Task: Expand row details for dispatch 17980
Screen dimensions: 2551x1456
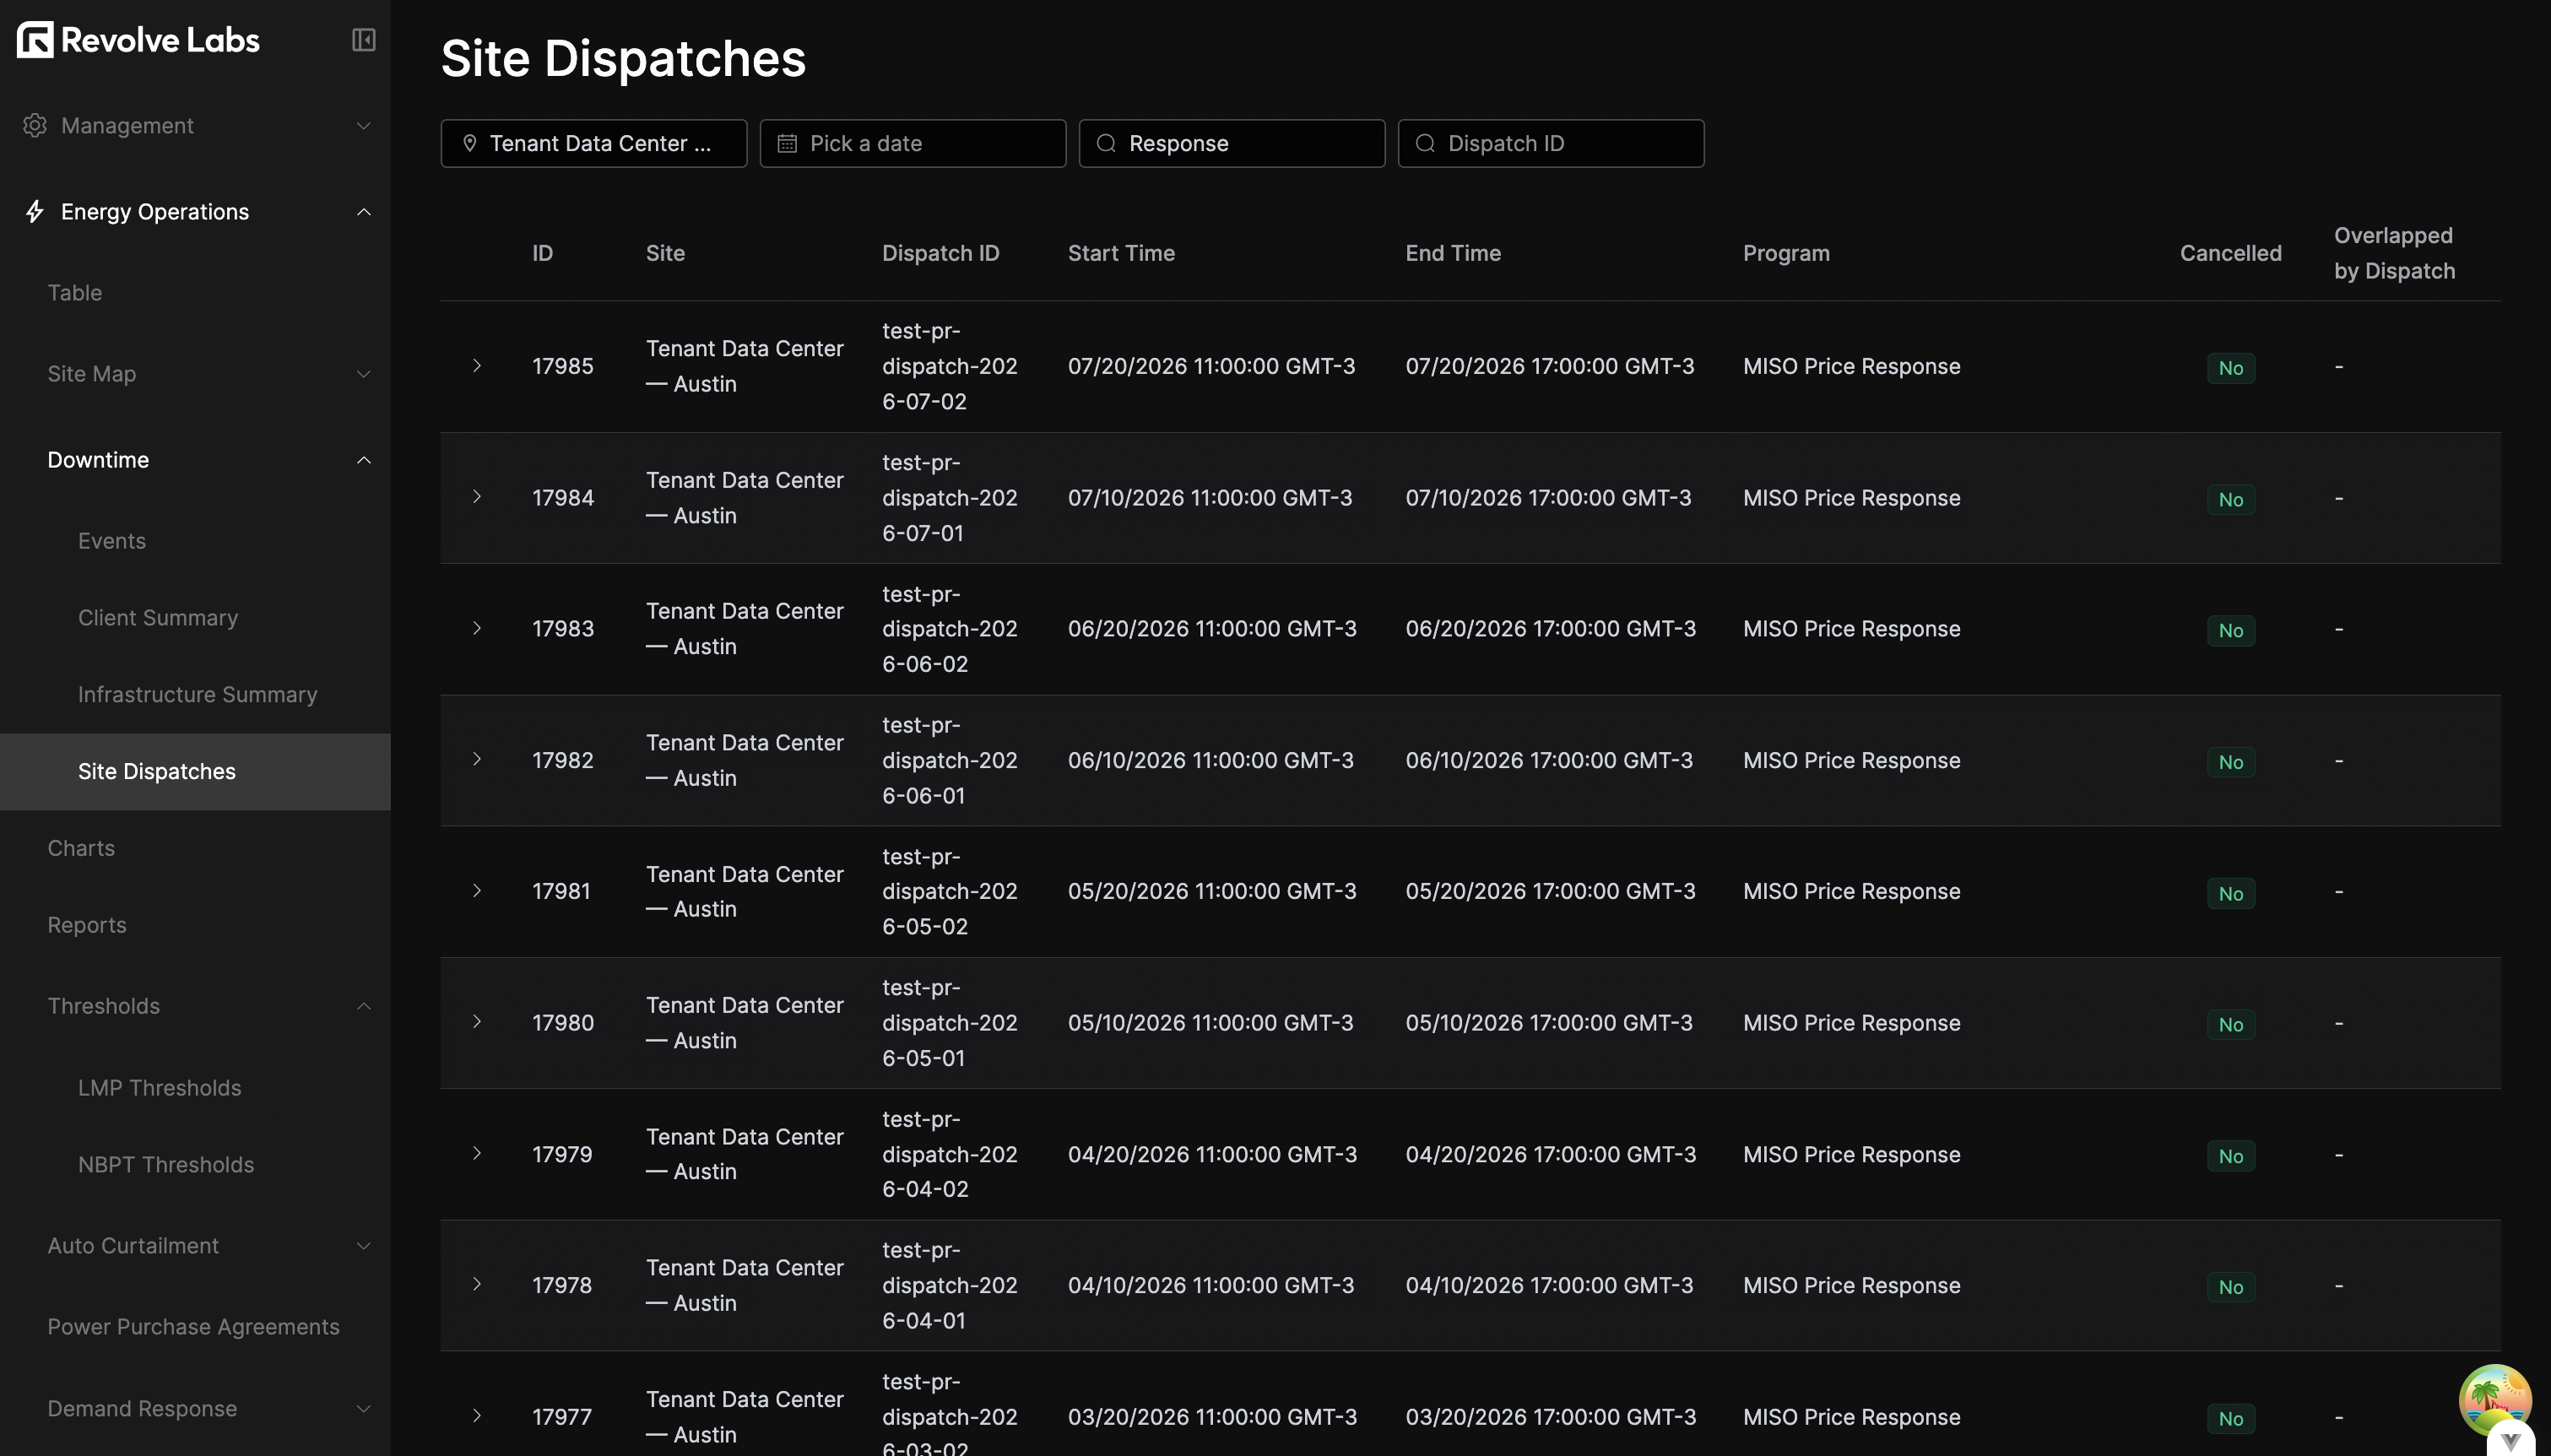Action: click(x=477, y=1022)
